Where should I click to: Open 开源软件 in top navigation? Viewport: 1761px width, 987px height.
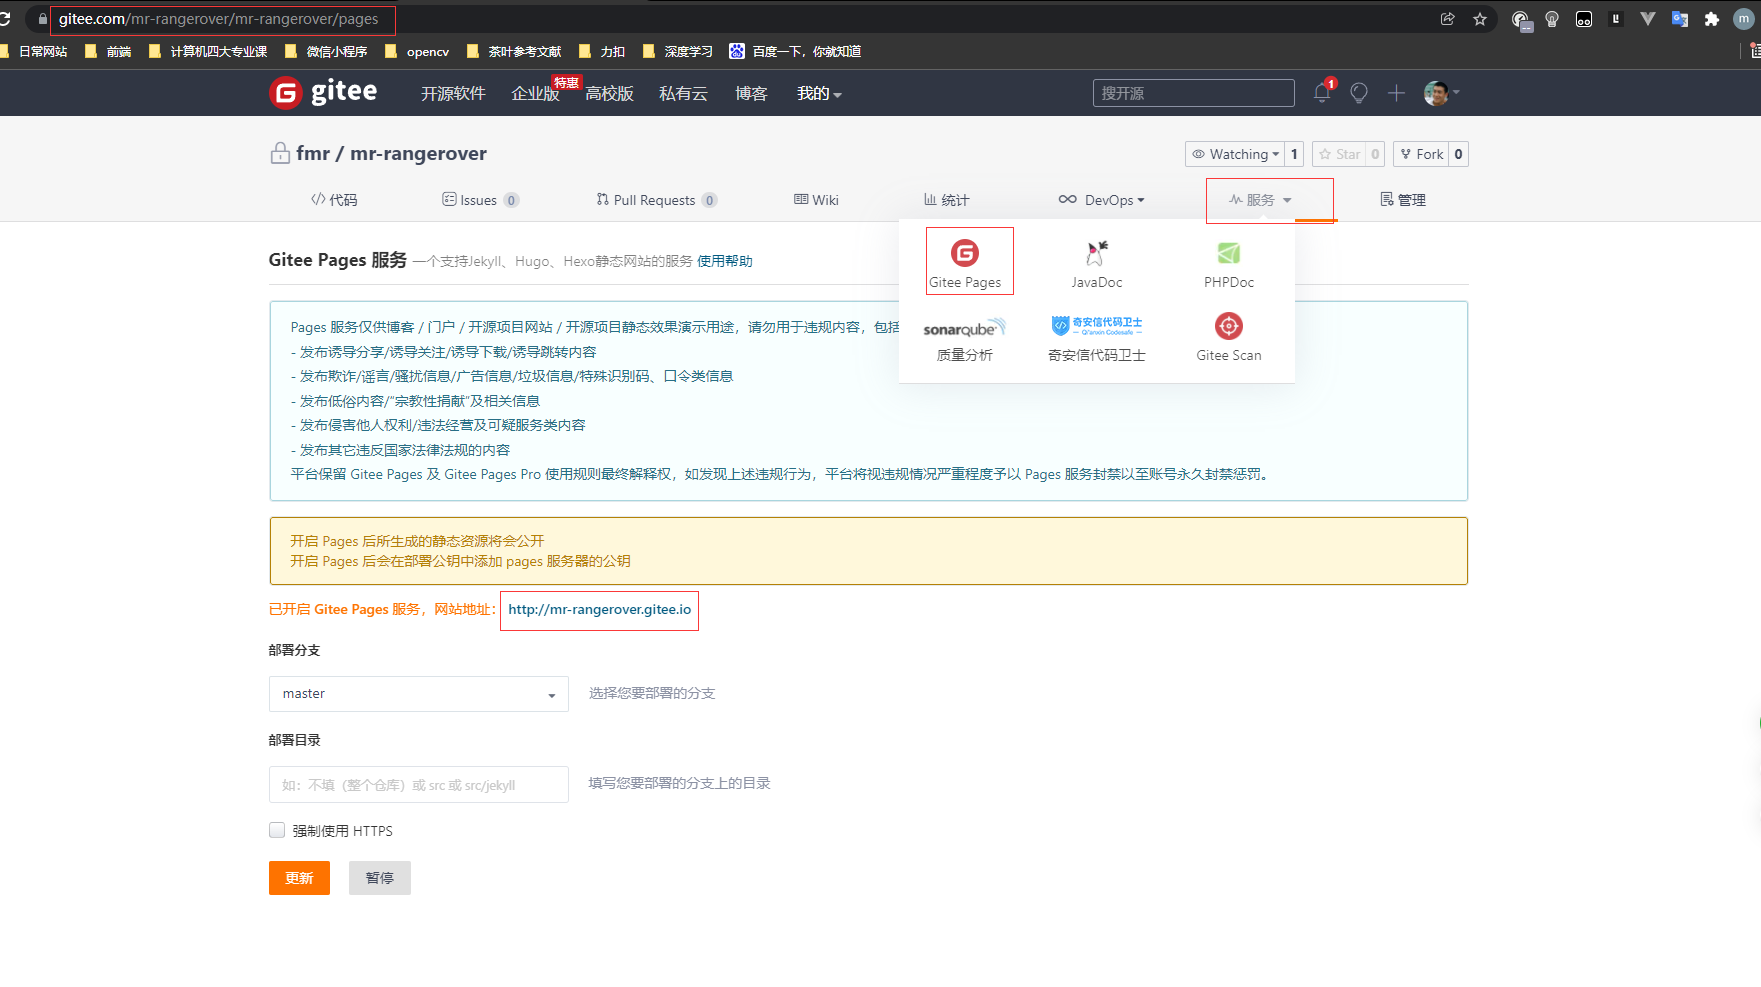[x=453, y=93]
